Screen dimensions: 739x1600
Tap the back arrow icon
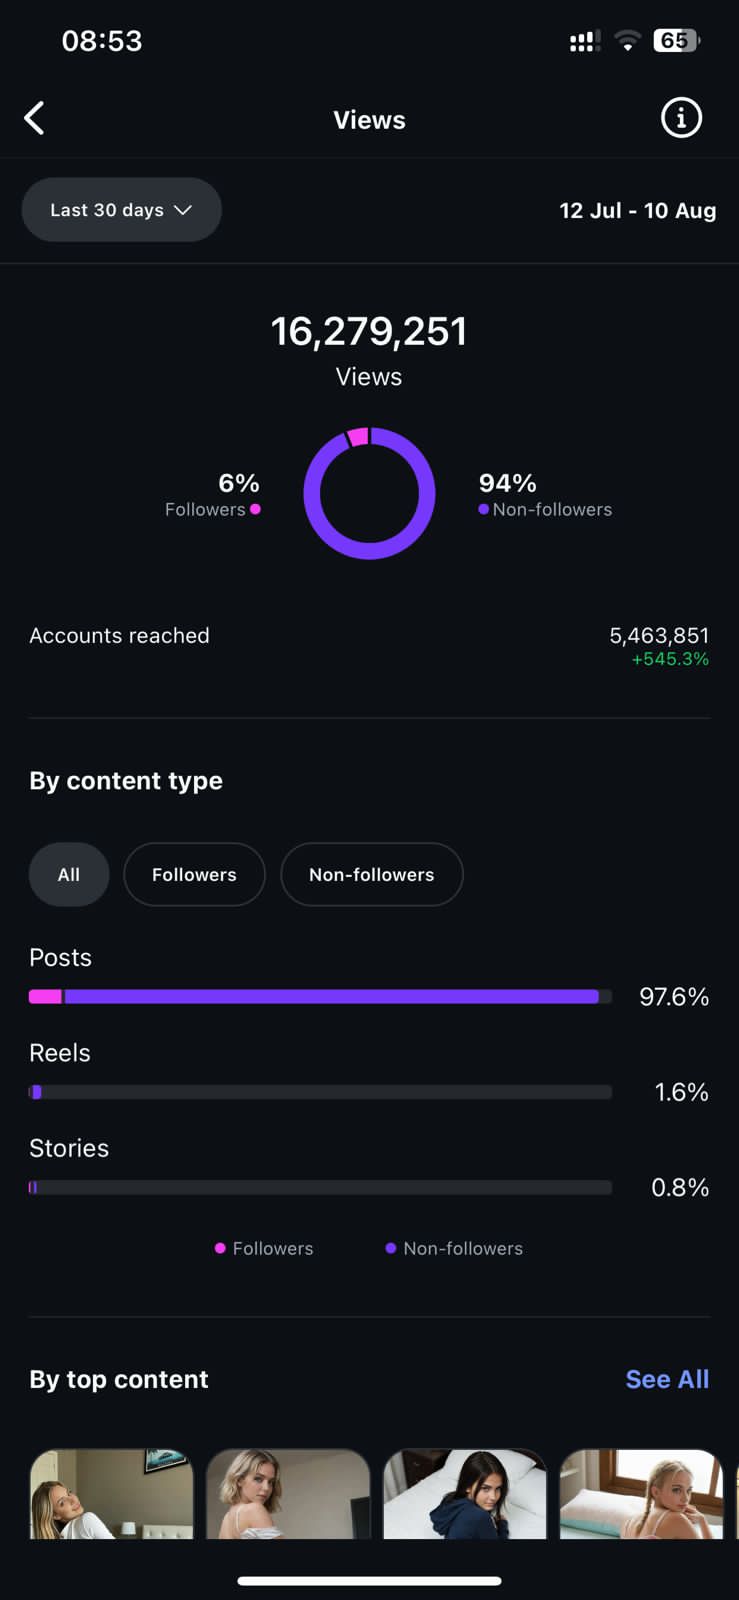pos(35,118)
